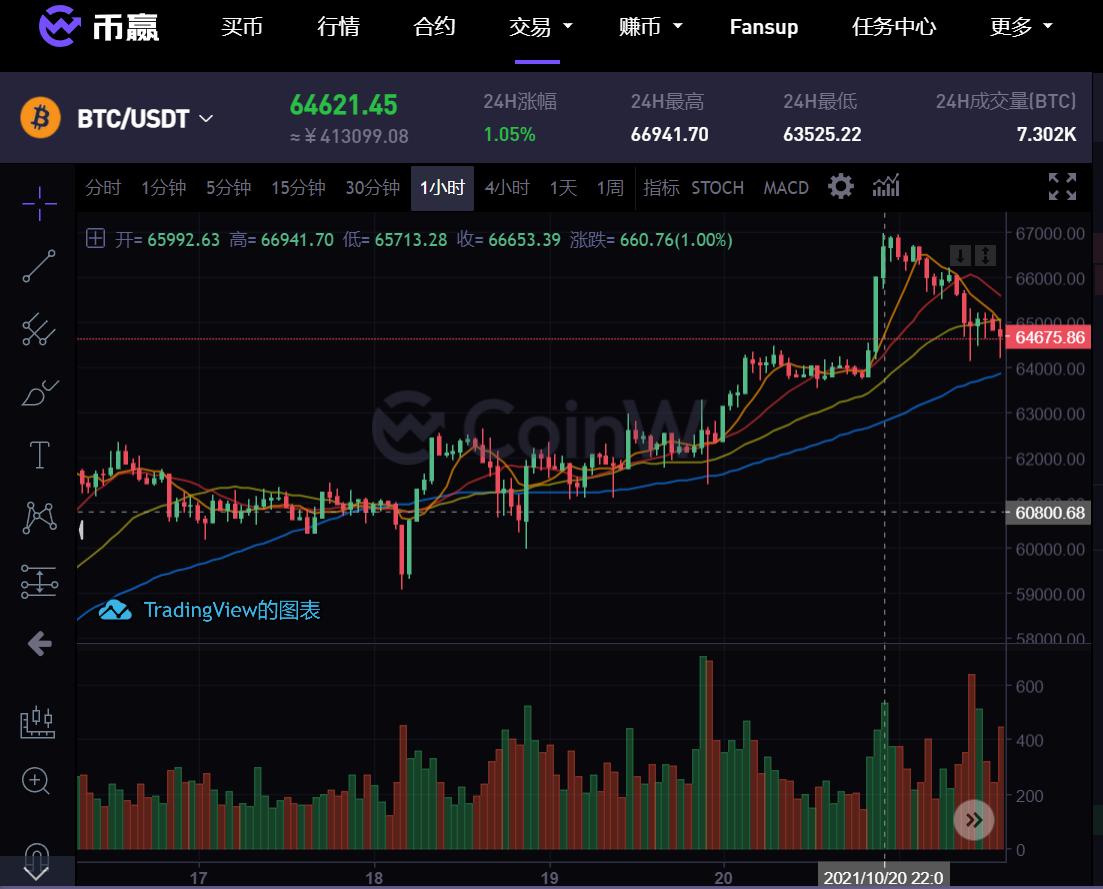Screen dimensions: 1103x889
Task: Go to 行情 in navigation
Action: [x=338, y=27]
